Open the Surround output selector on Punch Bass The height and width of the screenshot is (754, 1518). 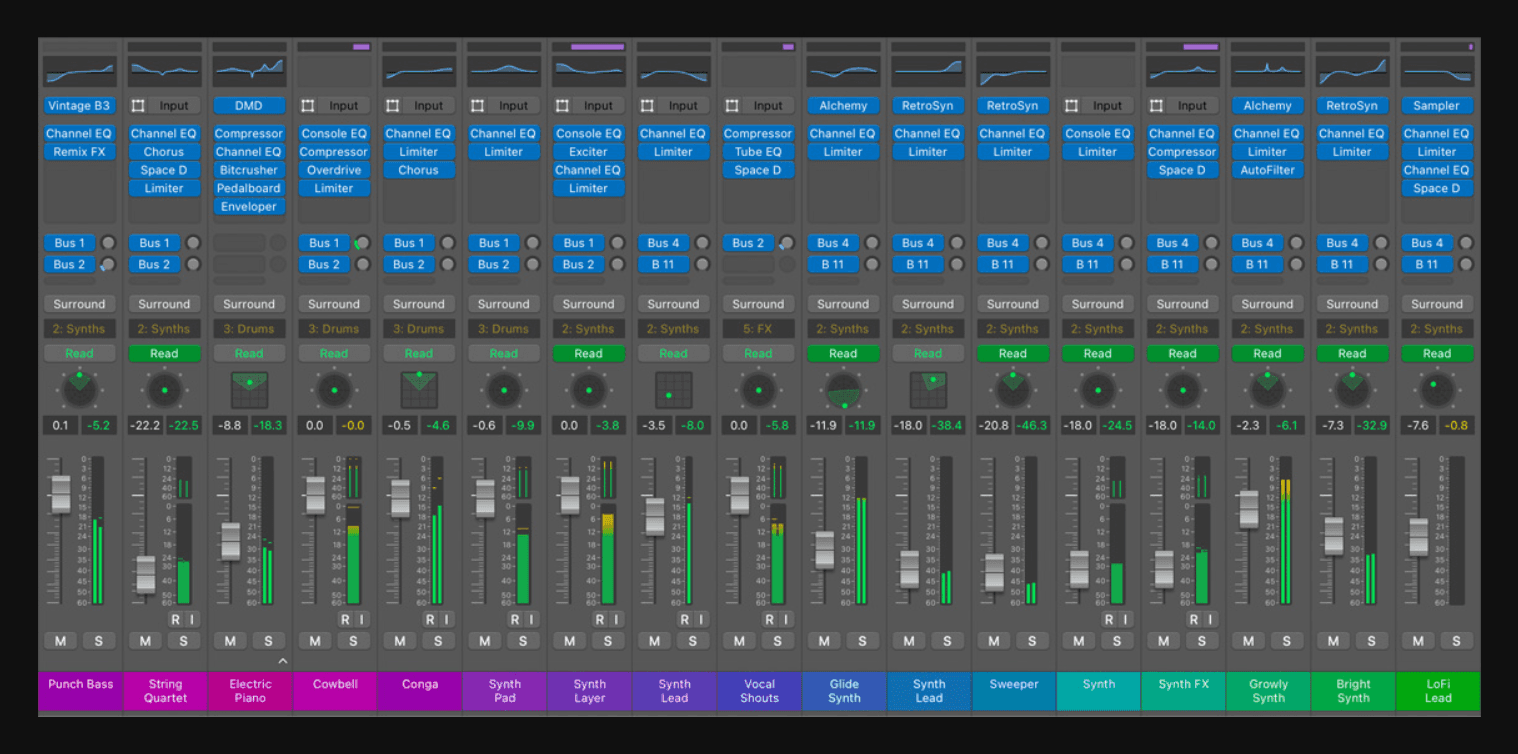tap(80, 303)
